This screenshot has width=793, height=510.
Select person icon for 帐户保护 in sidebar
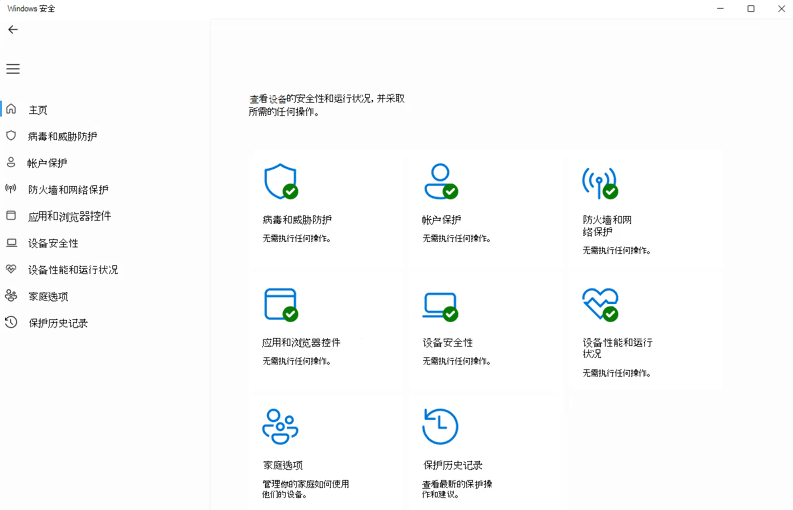11,162
